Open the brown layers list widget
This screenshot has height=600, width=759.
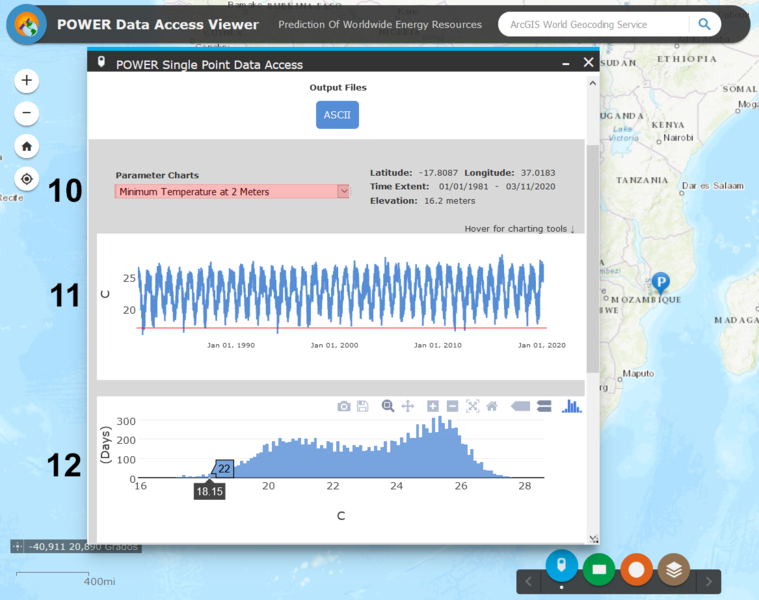point(674,570)
